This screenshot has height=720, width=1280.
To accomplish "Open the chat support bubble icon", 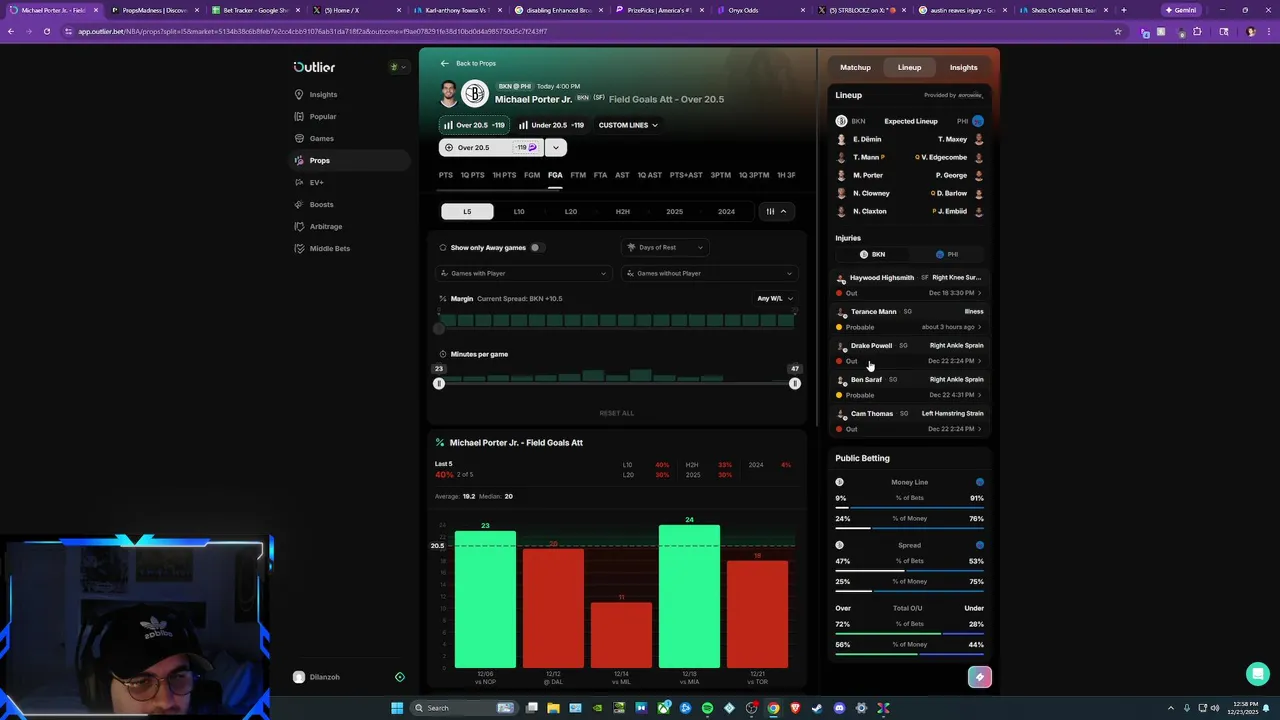I will tap(1258, 674).
